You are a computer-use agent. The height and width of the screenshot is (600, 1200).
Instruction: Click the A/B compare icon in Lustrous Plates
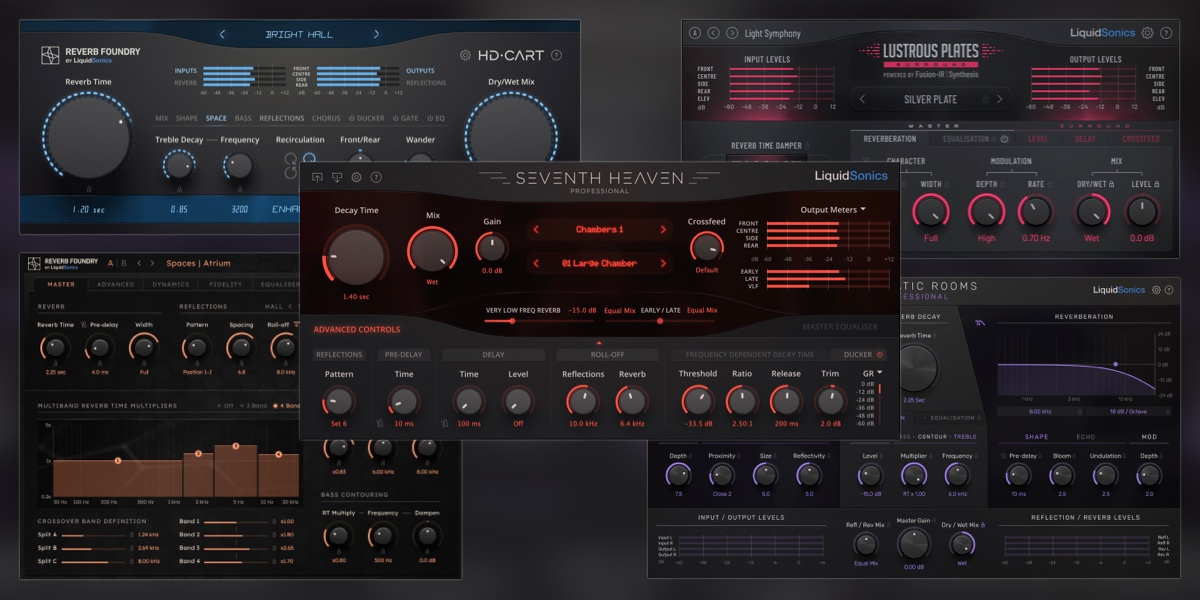[695, 33]
